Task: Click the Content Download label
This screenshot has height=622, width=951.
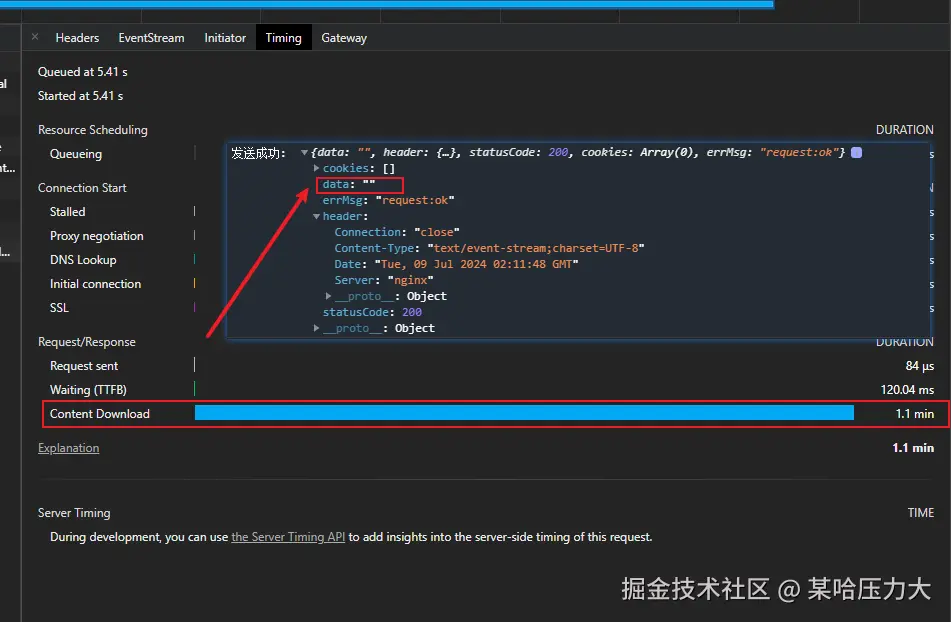Action: pos(99,414)
